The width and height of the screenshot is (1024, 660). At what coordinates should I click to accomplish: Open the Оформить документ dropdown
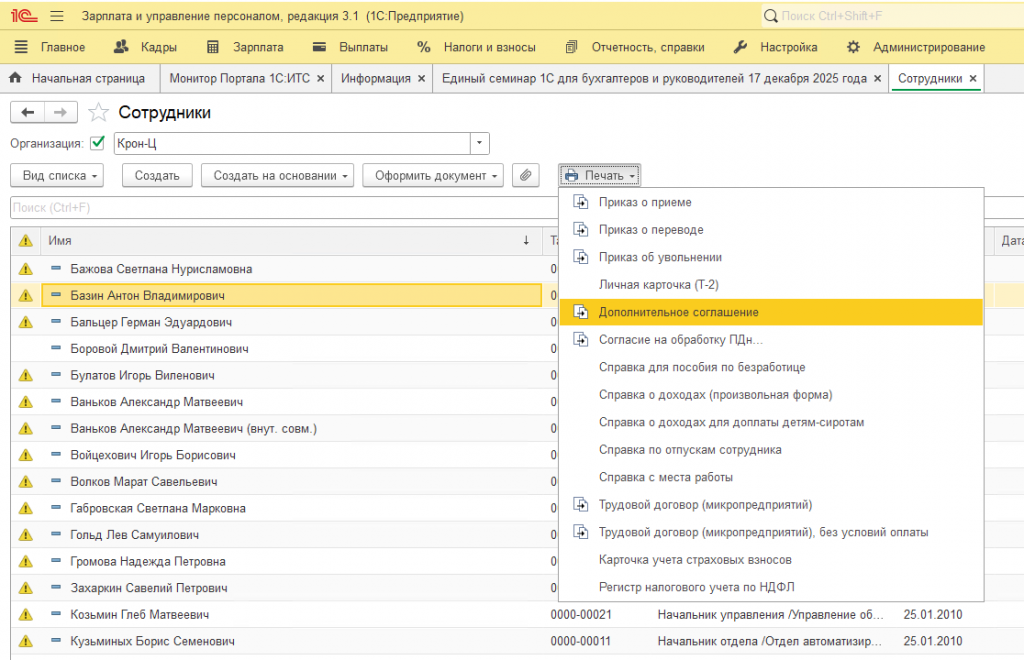432,175
